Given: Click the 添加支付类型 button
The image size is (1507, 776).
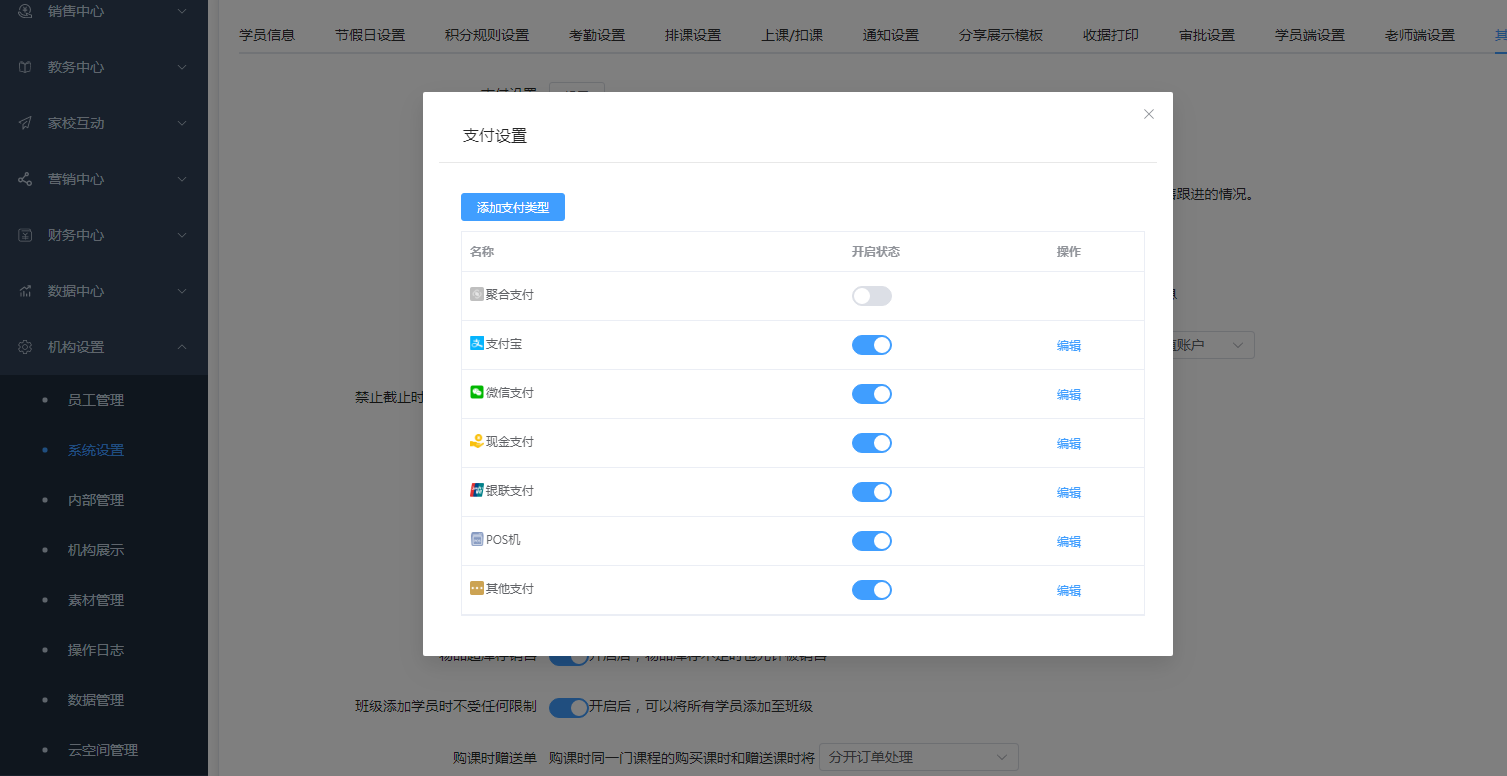Looking at the screenshot, I should tap(513, 207).
